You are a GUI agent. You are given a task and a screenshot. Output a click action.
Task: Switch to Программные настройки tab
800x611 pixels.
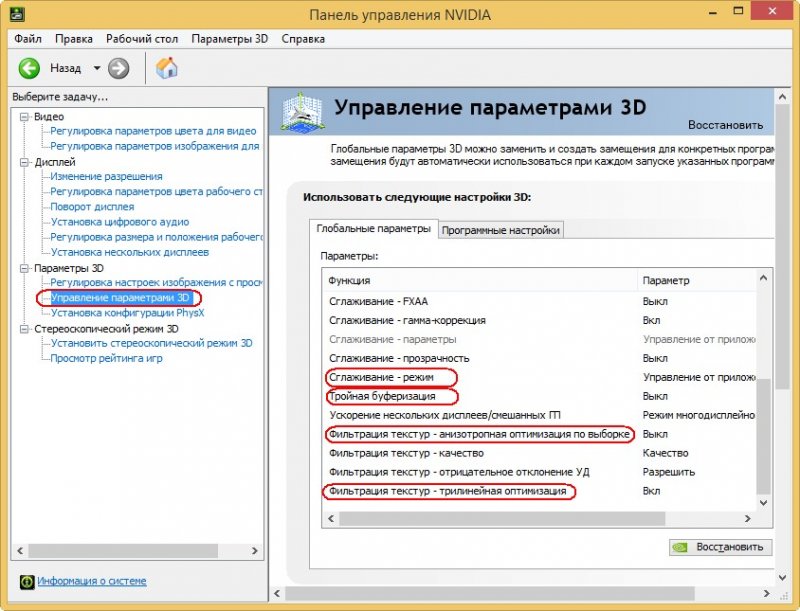coord(501,230)
